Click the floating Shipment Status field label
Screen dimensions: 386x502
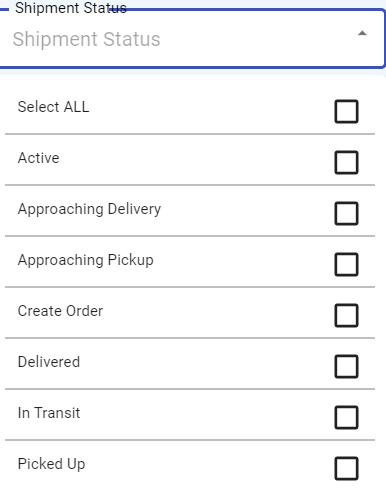(x=71, y=8)
